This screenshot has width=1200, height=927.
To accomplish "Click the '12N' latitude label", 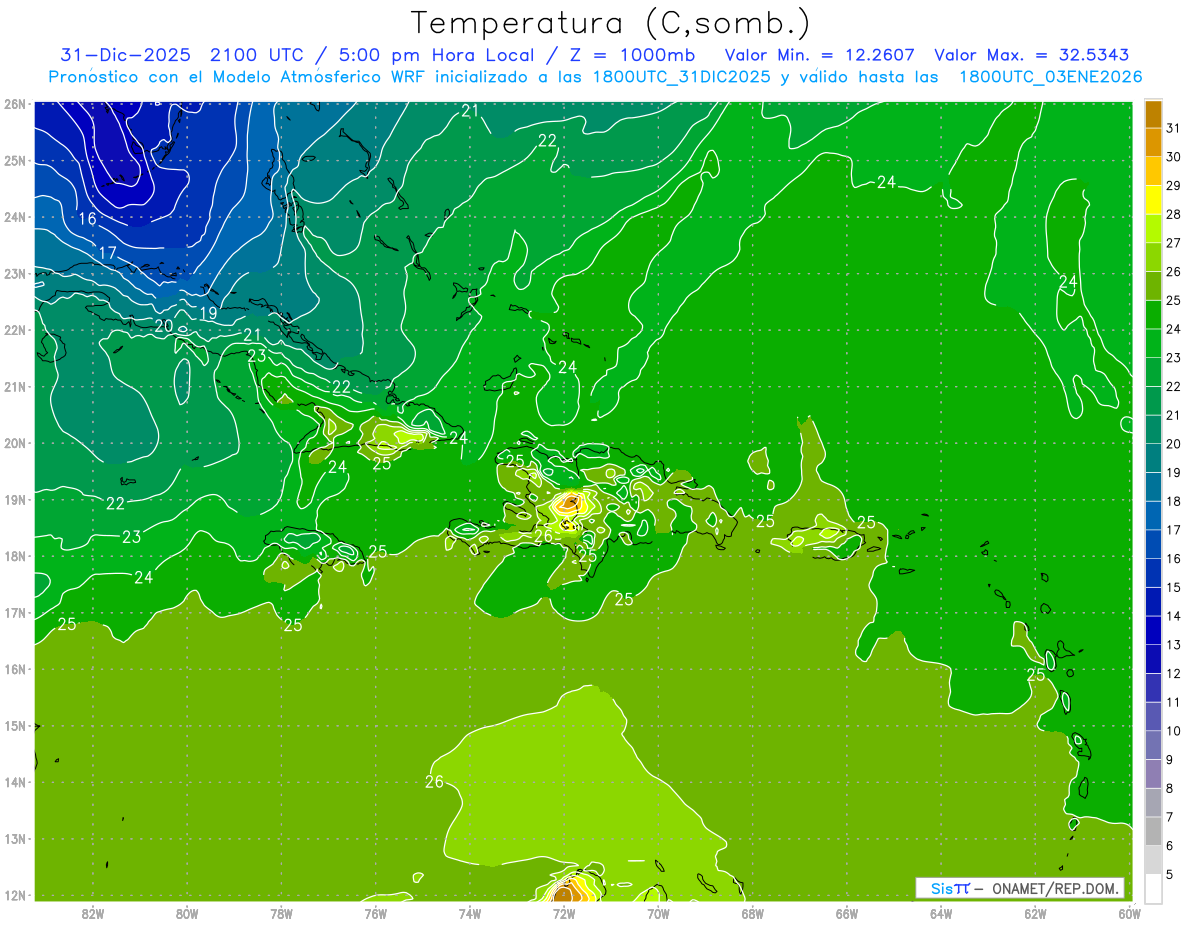I will click(x=15, y=895).
